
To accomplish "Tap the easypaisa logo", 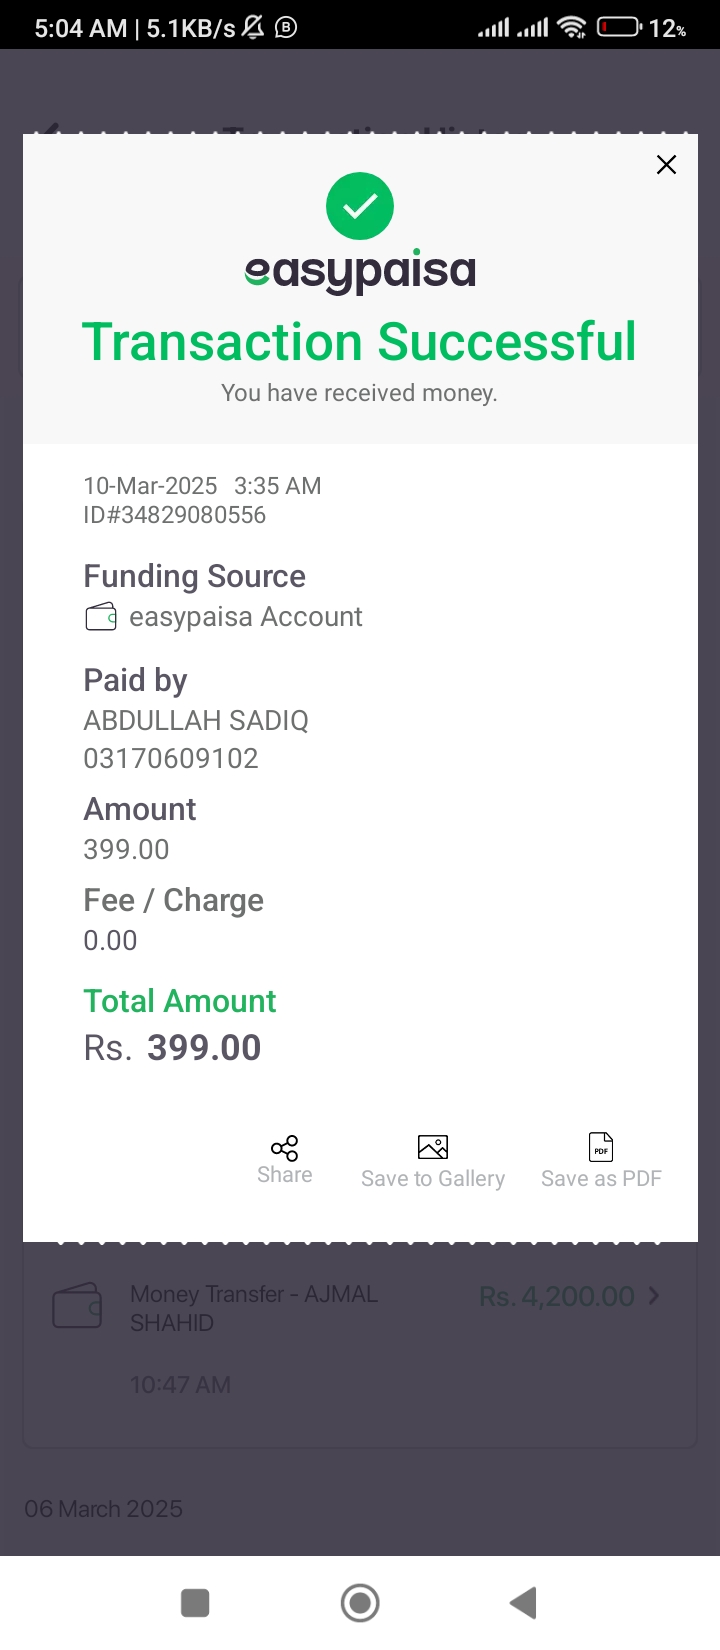I will (x=360, y=271).
